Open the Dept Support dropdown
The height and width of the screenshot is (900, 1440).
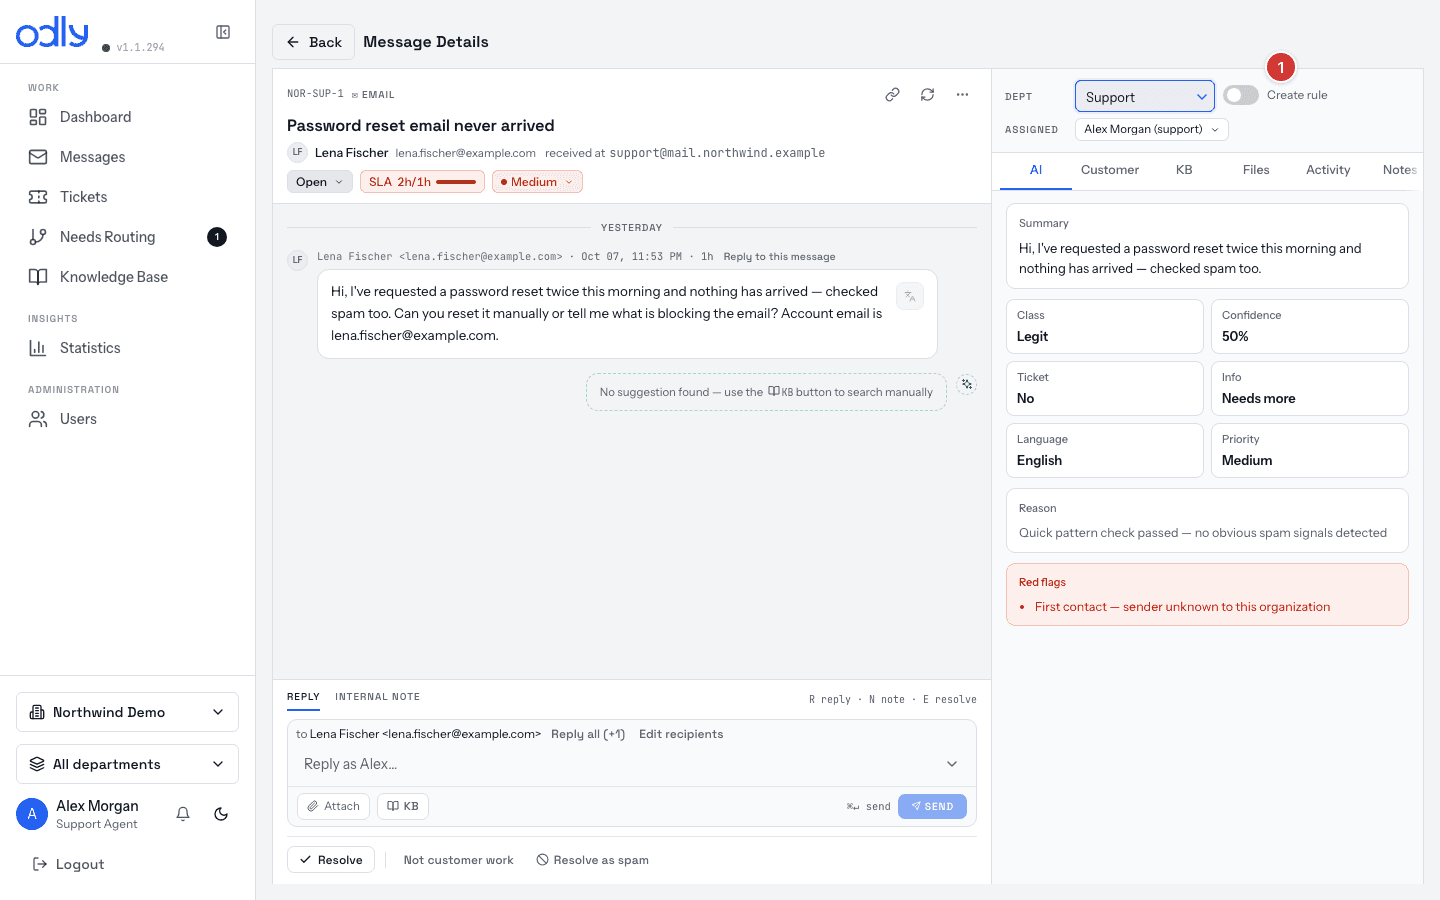click(1145, 96)
